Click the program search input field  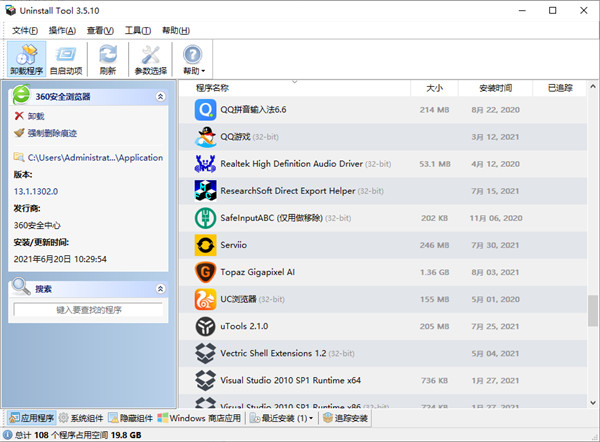88,311
